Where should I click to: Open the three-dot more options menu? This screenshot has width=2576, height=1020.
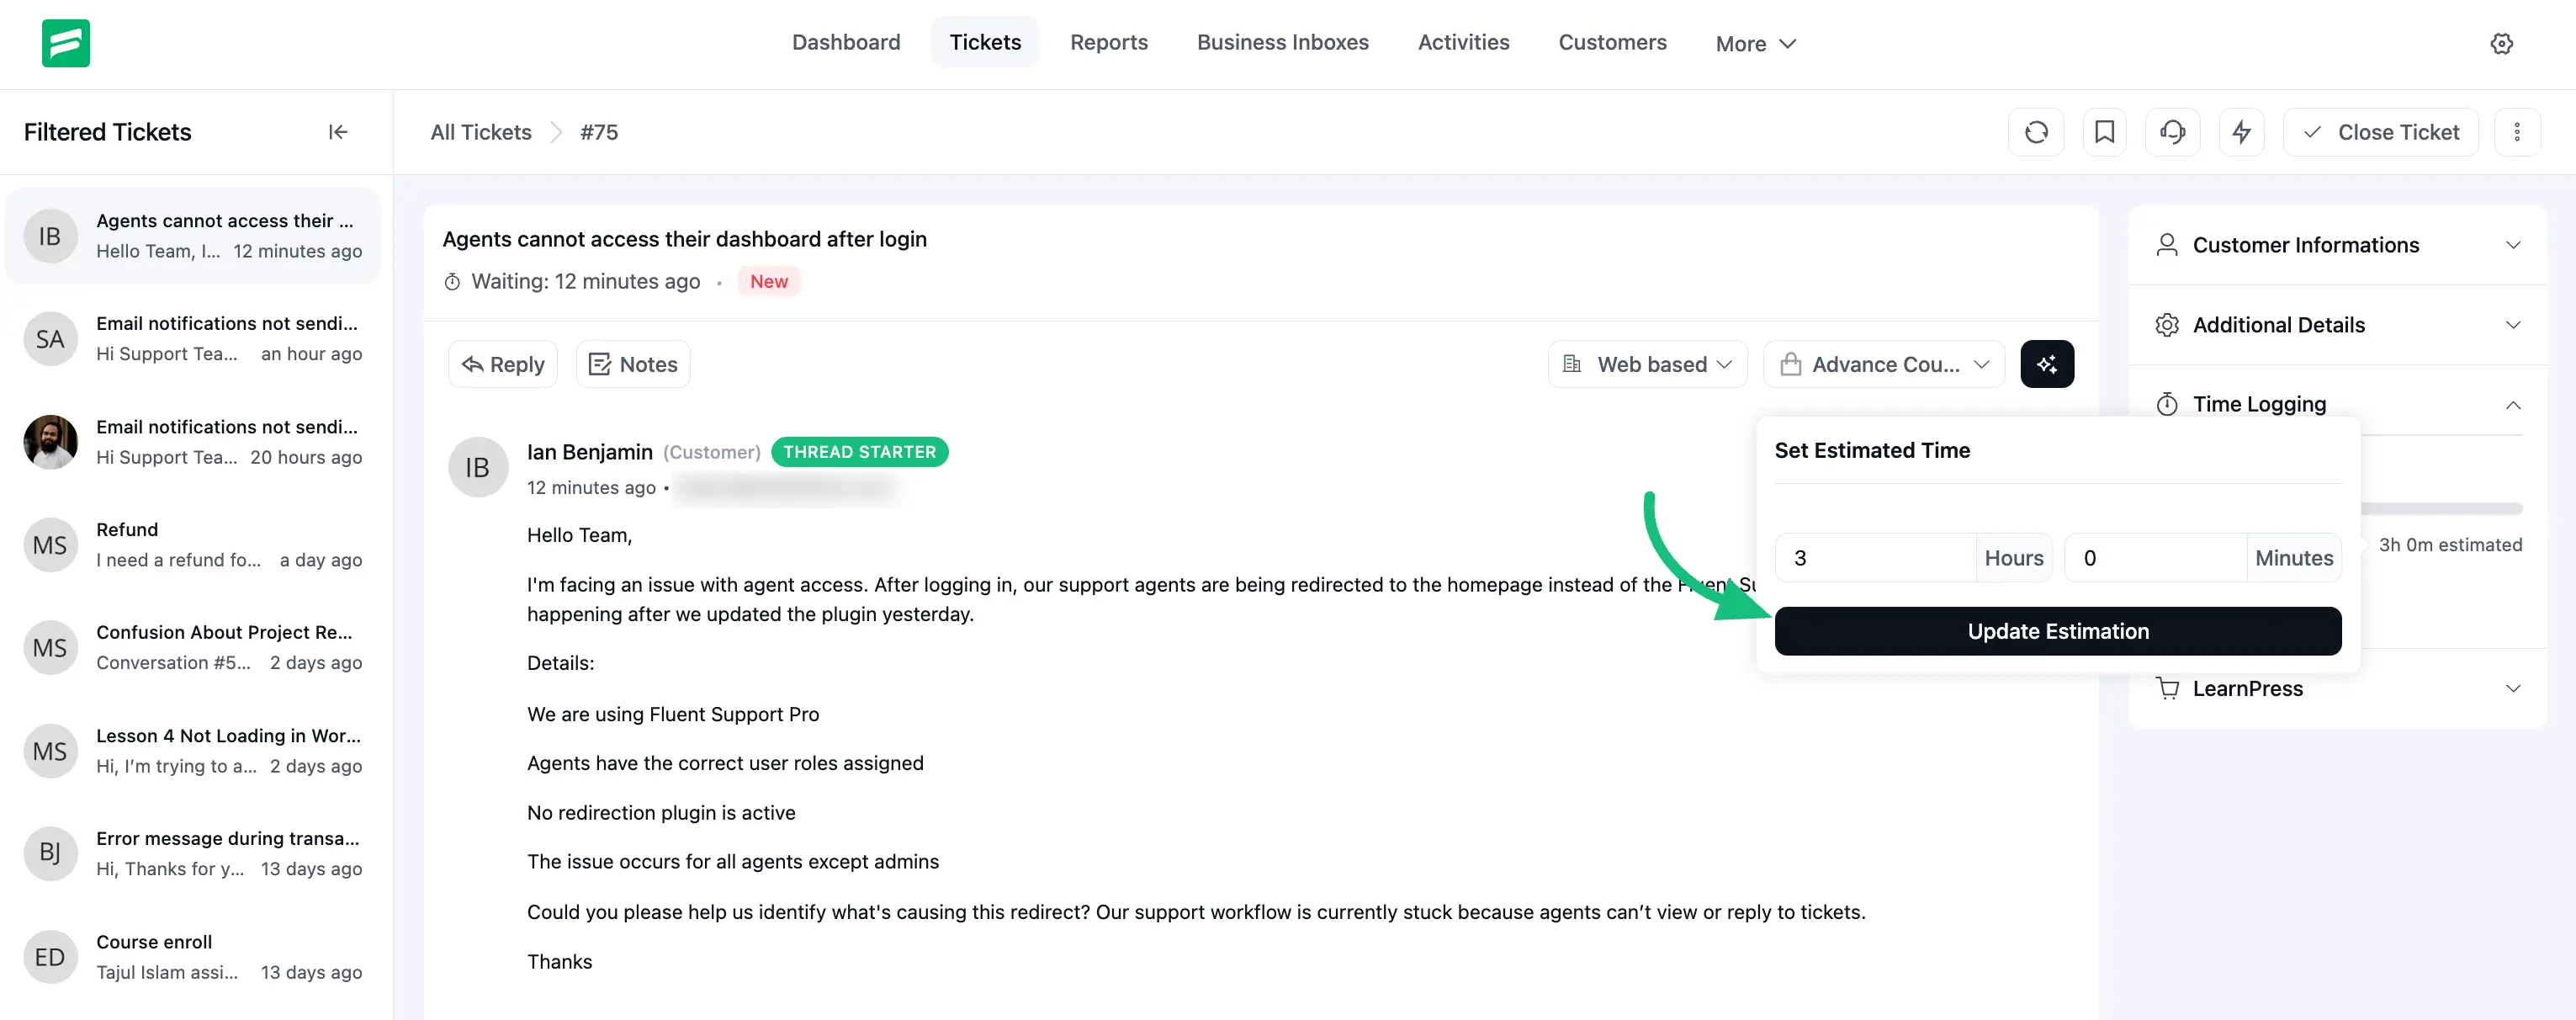[x=2516, y=132]
